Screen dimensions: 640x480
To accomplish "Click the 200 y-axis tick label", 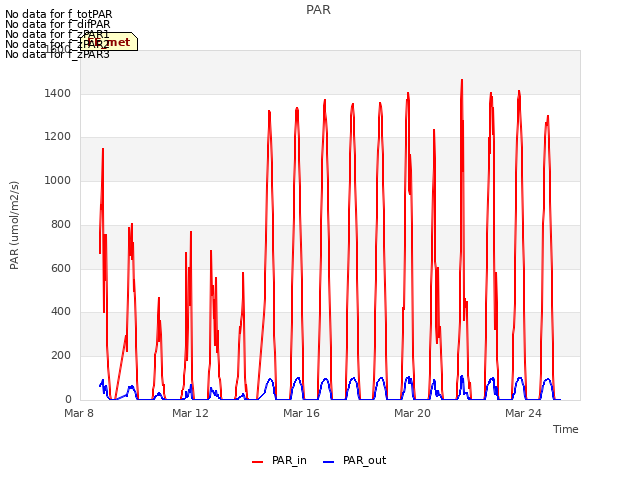I will 61,356.
